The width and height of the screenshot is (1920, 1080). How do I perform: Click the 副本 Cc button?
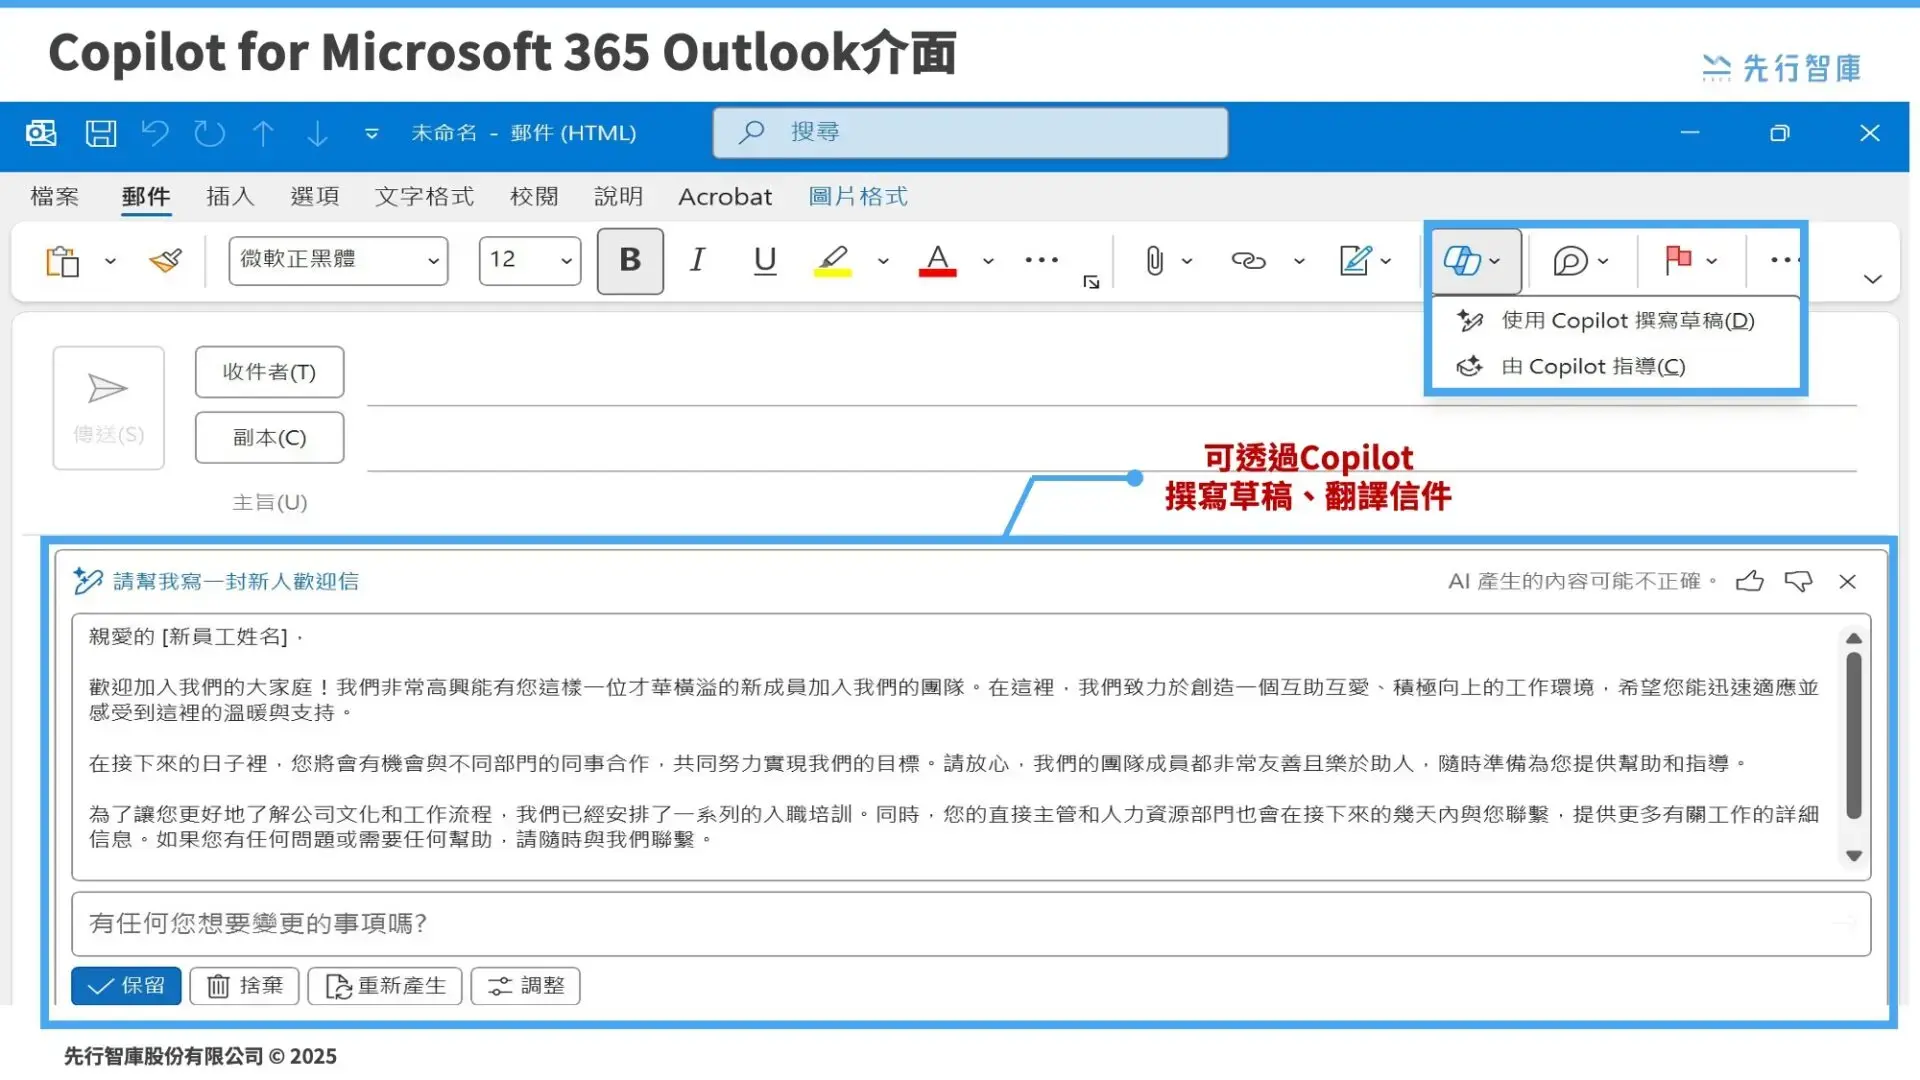[x=269, y=438]
